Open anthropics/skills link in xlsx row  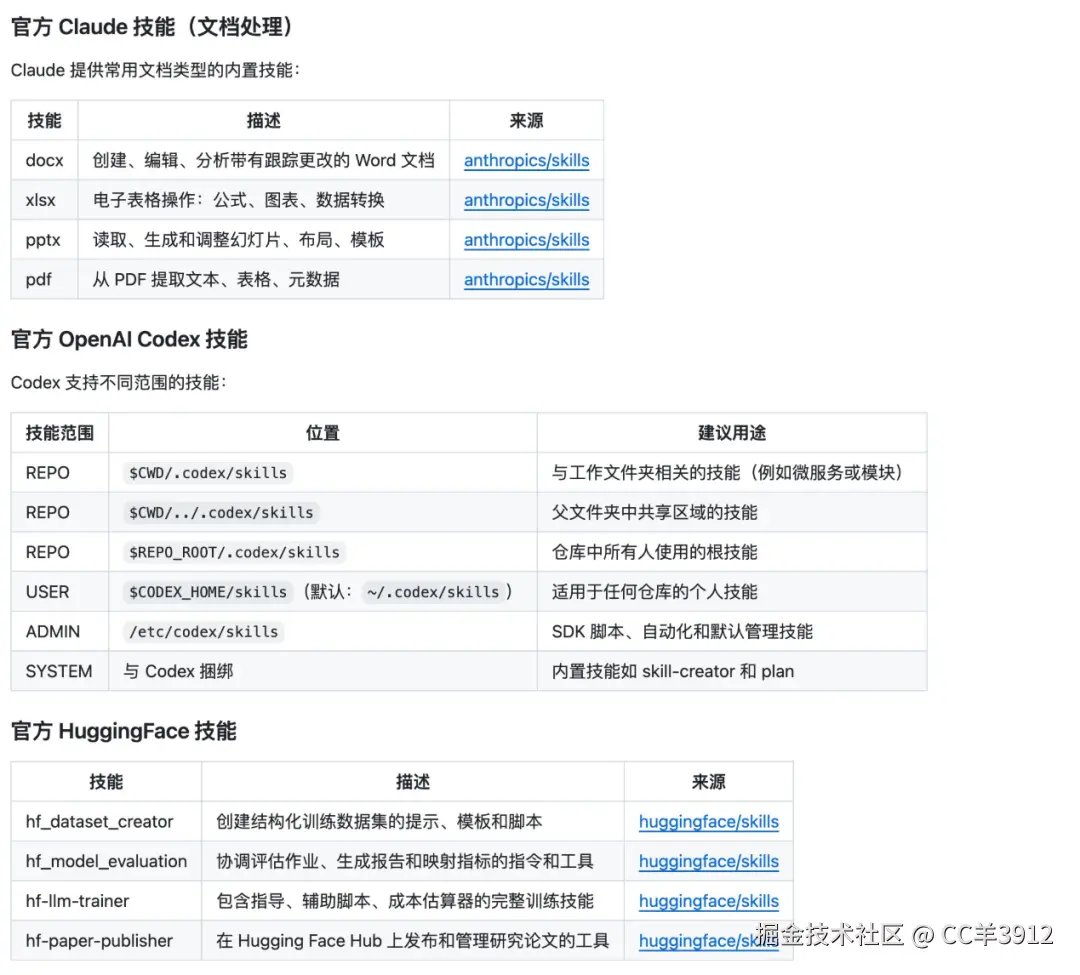(526, 200)
